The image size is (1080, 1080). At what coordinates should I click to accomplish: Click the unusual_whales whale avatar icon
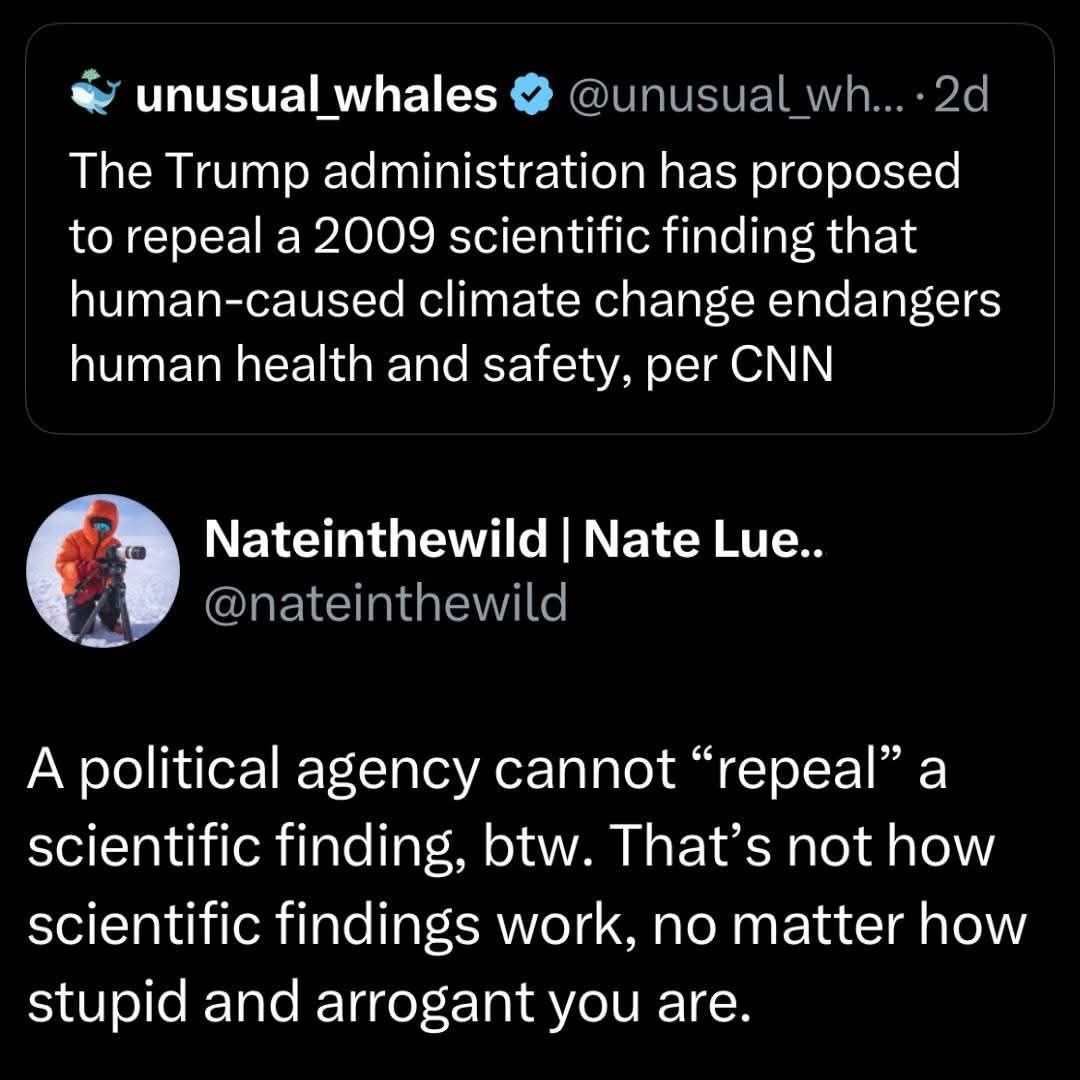coord(95,95)
